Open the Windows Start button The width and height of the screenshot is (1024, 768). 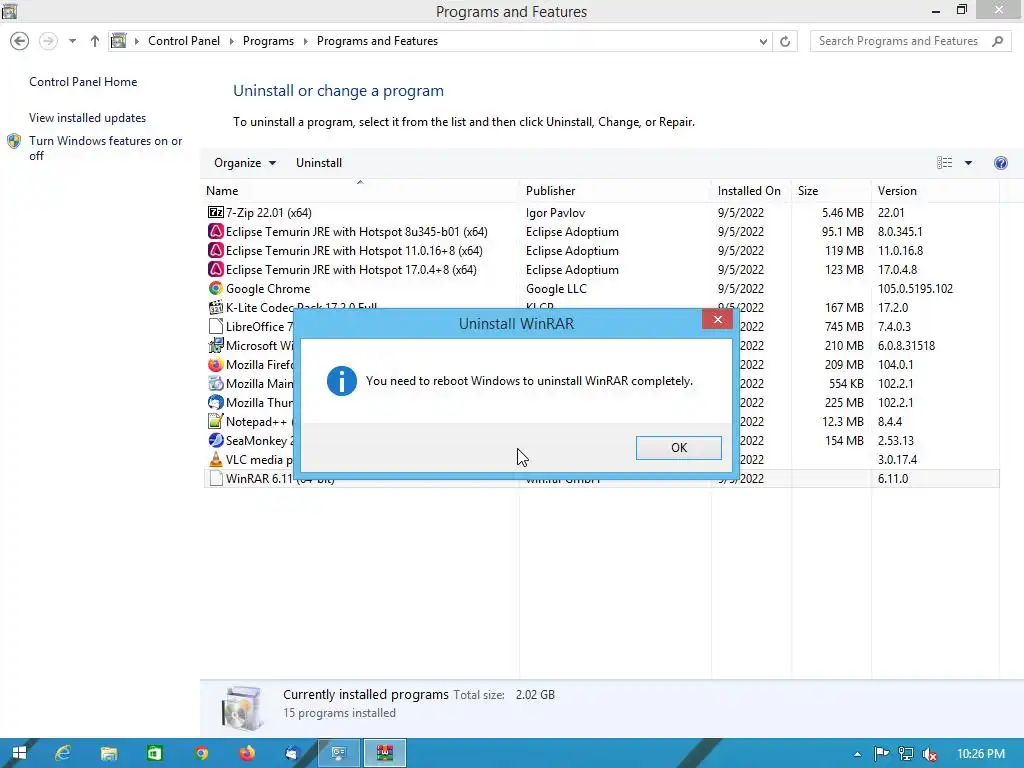point(19,754)
